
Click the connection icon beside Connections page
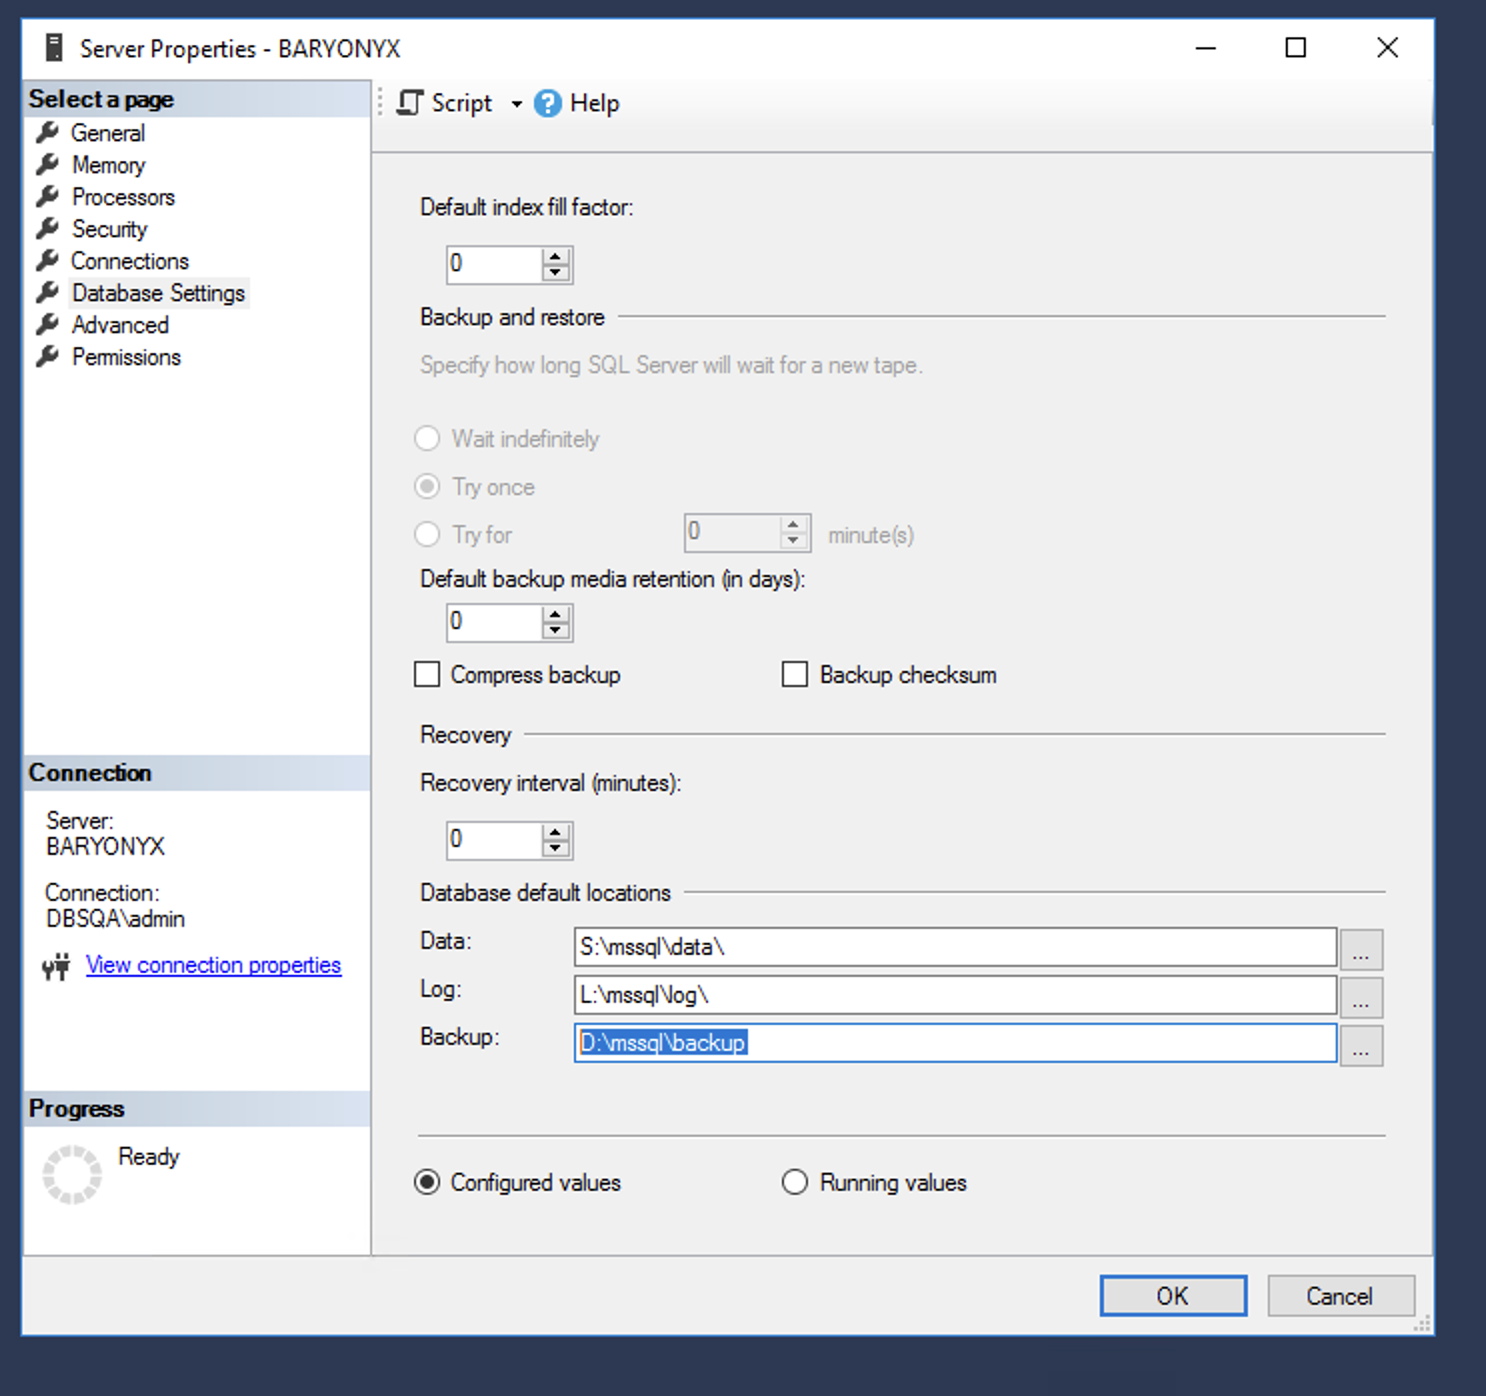click(x=48, y=260)
